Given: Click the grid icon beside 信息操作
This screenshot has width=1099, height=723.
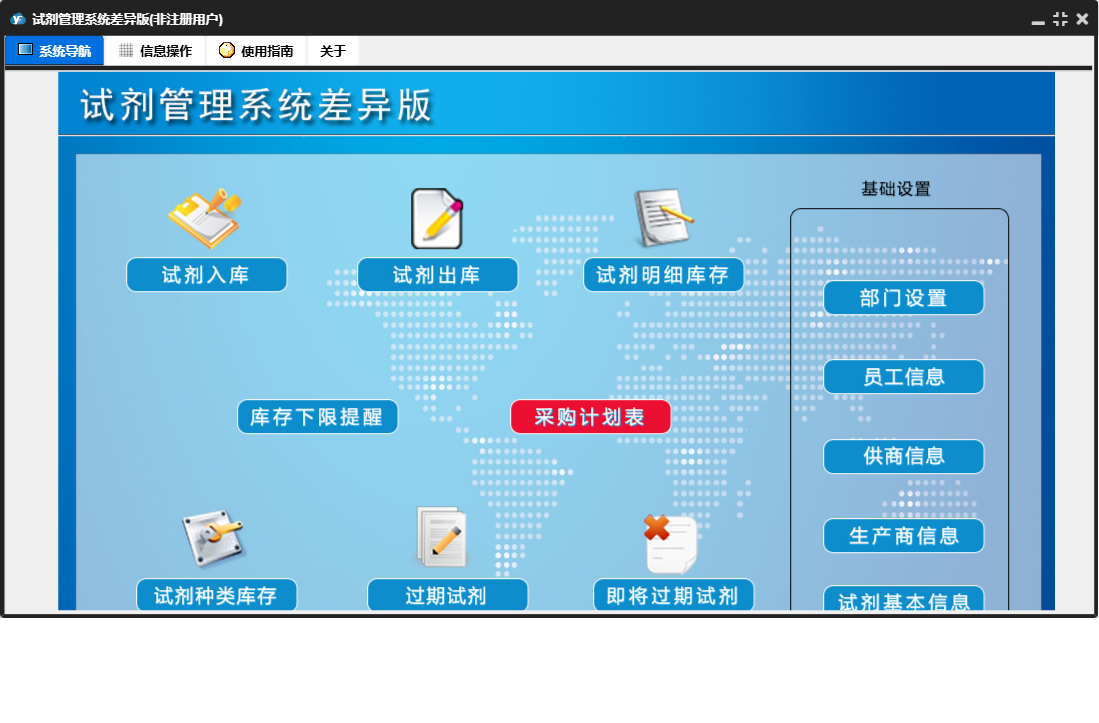Looking at the screenshot, I should (126, 50).
